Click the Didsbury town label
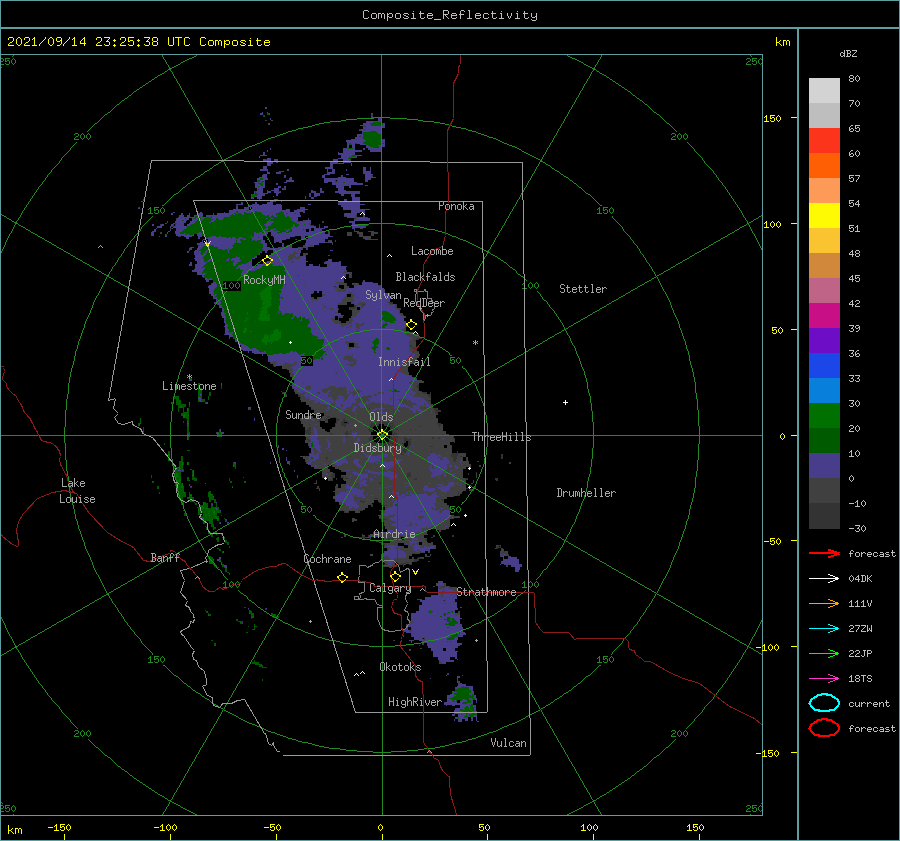The width and height of the screenshot is (900, 841). click(x=378, y=448)
